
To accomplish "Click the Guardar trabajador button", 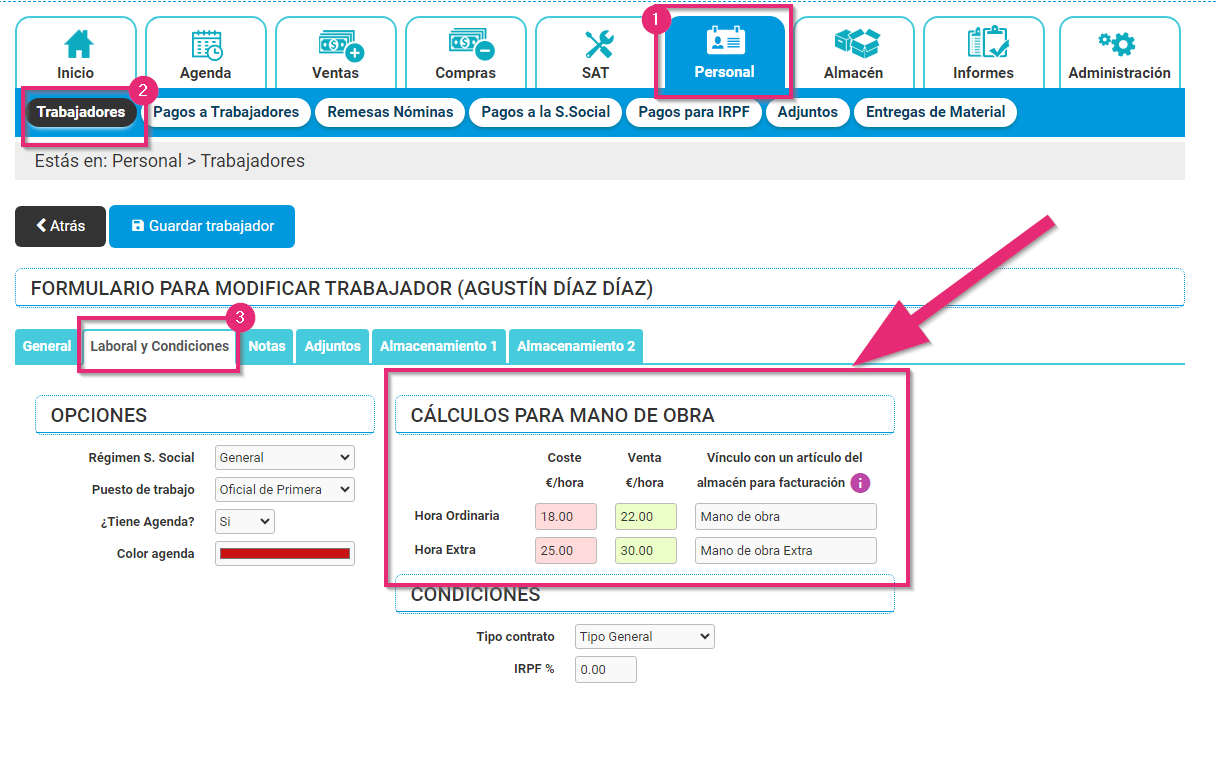I will click(x=202, y=226).
